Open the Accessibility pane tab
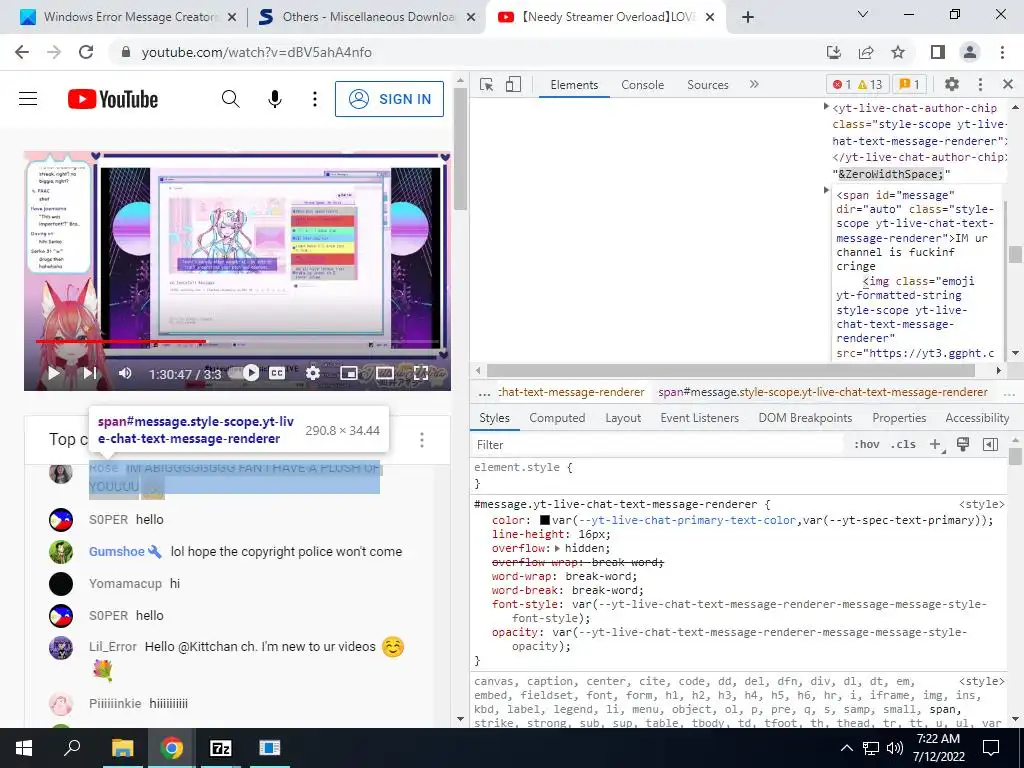 977,418
